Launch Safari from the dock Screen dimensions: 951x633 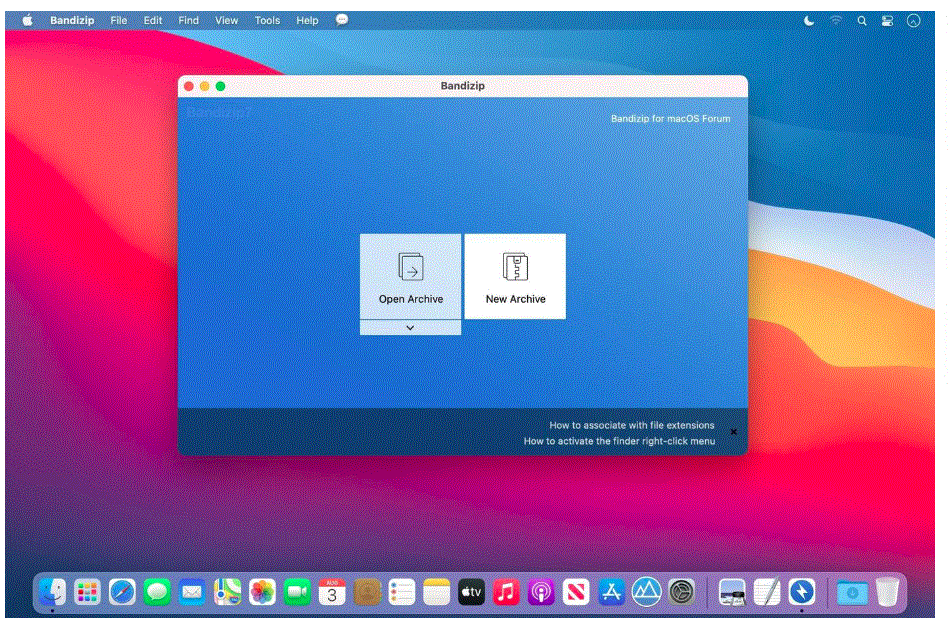pyautogui.click(x=122, y=592)
